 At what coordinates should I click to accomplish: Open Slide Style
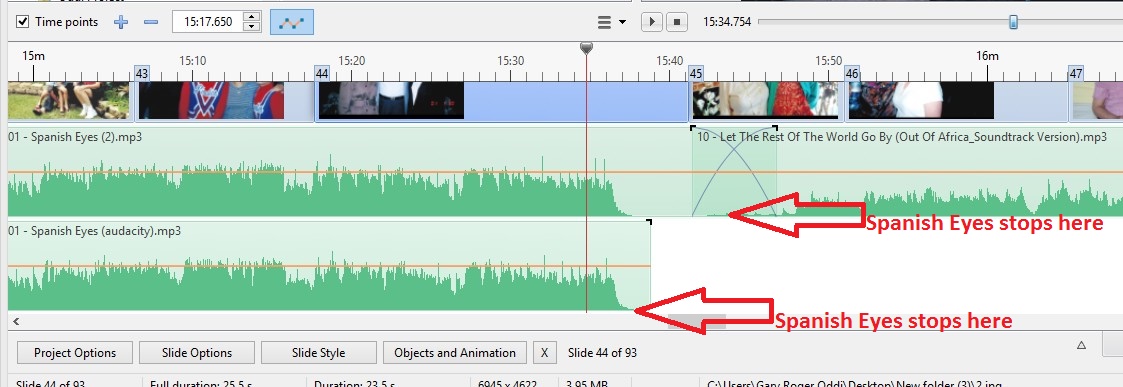[319, 353]
